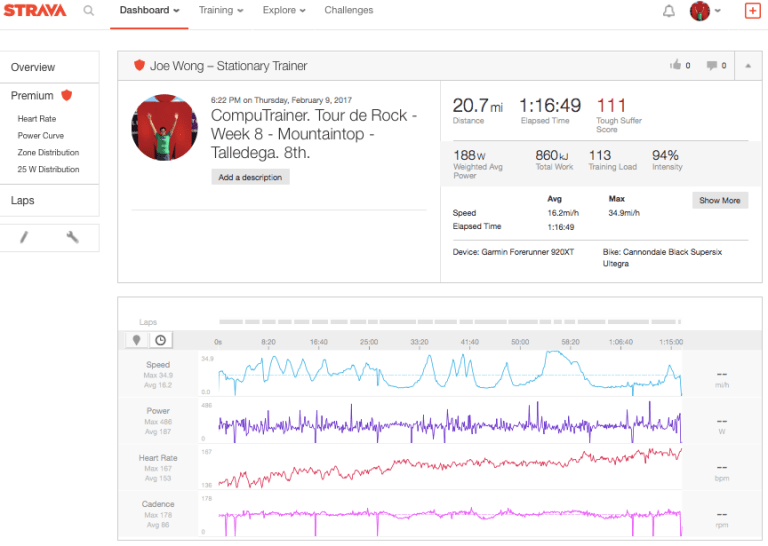Expand the Dashboard dropdown menu
Viewport: 768px width, 546px height.
pyautogui.click(x=149, y=11)
